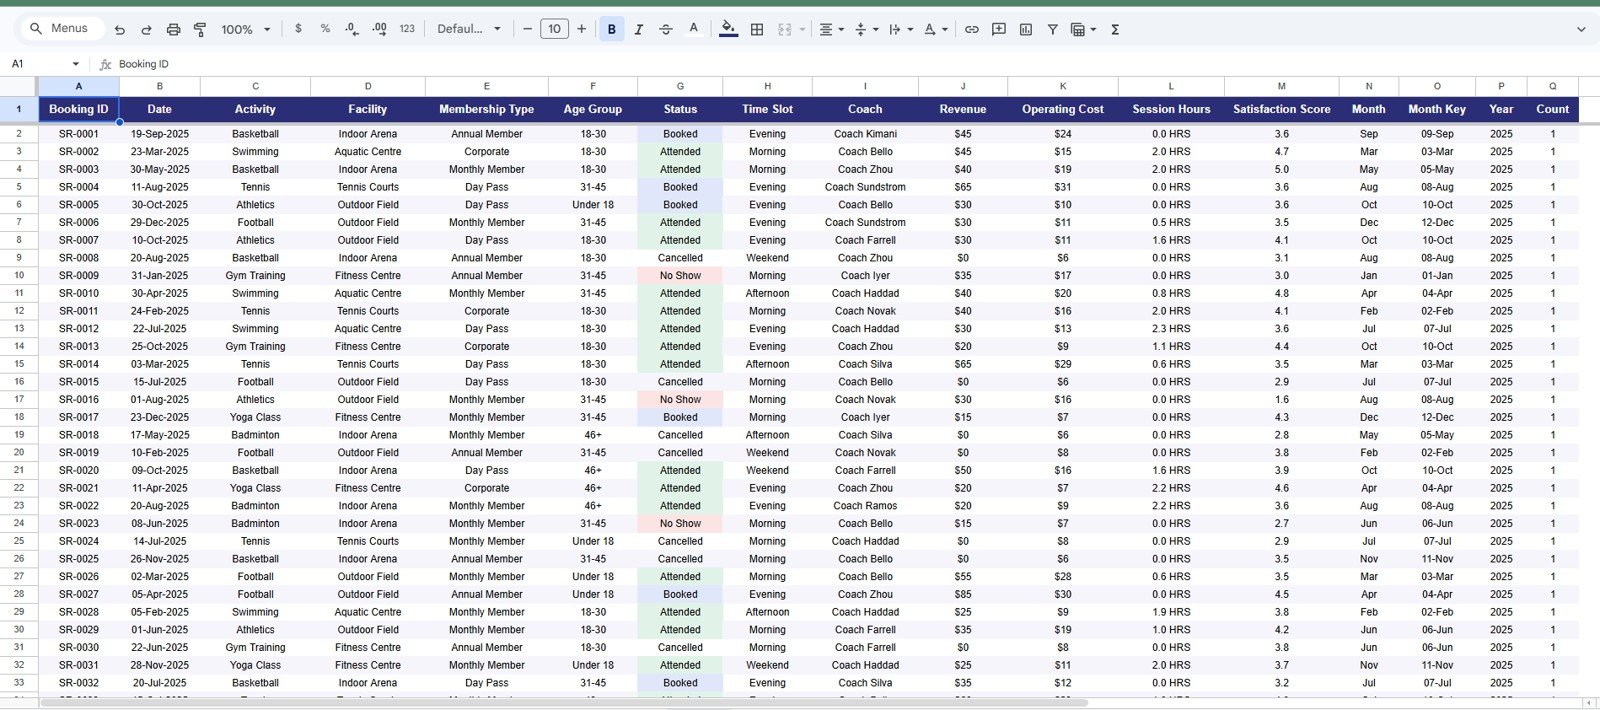Image resolution: width=1600 pixels, height=710 pixels.
Task: Select the Session Hours header cell
Action: 1171,109
